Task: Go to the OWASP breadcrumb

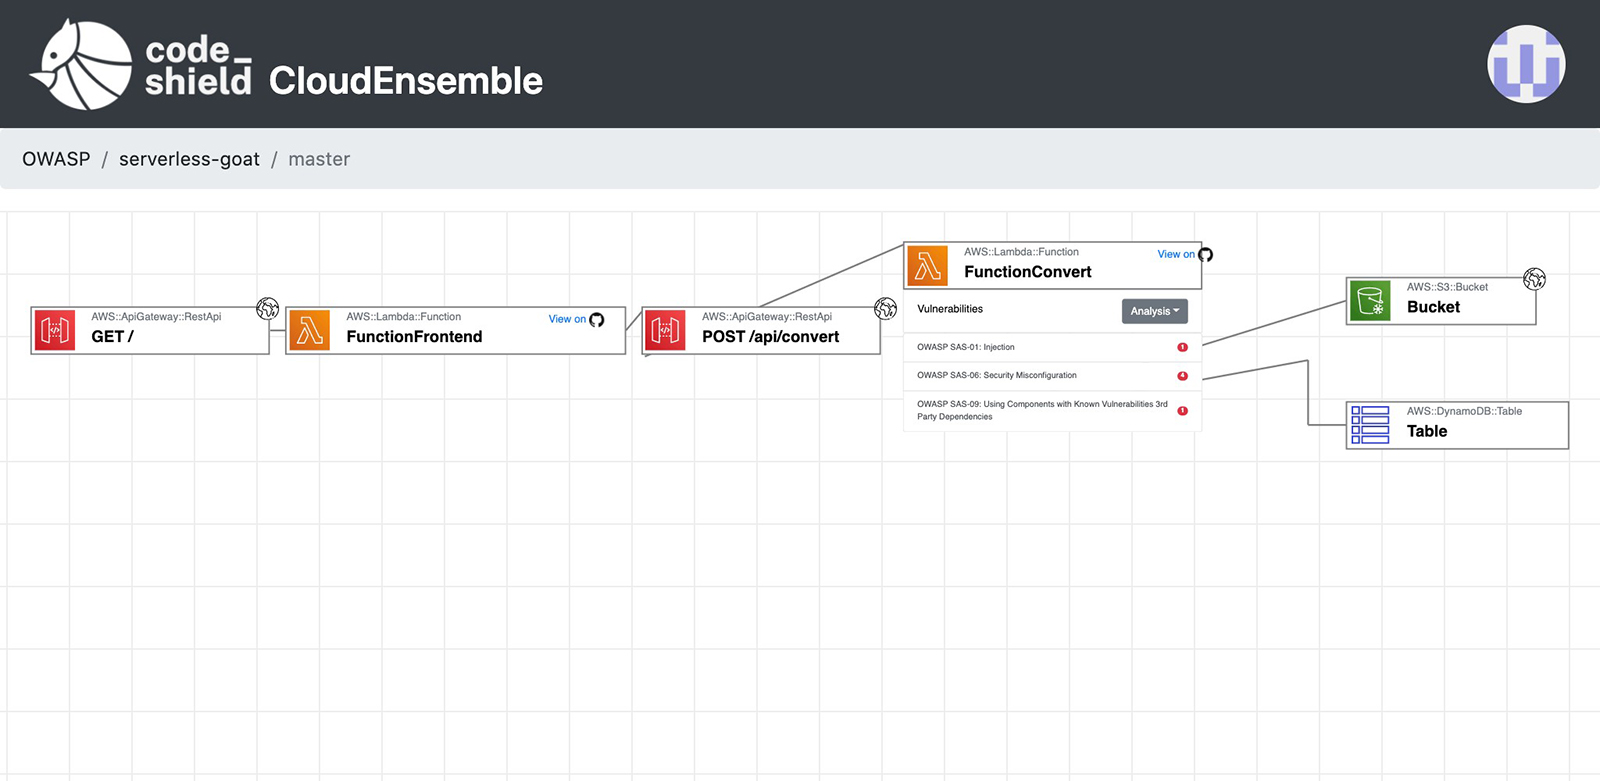Action: (56, 159)
